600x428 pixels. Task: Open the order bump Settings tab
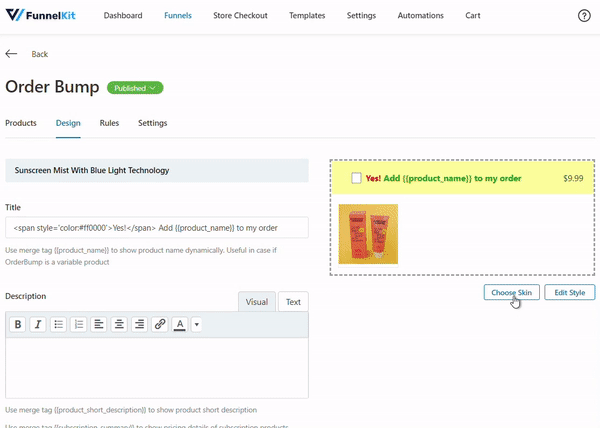[x=152, y=123]
